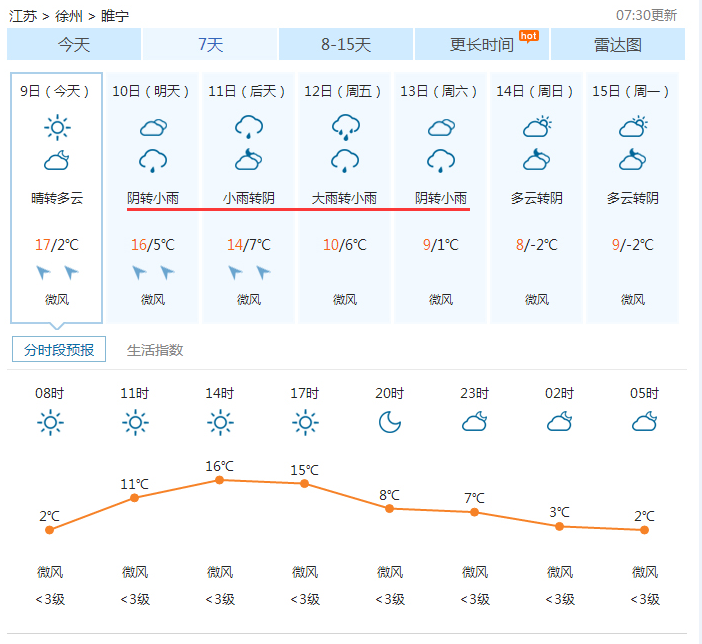Click the heavy rain icon on the 12th

click(x=345, y=127)
